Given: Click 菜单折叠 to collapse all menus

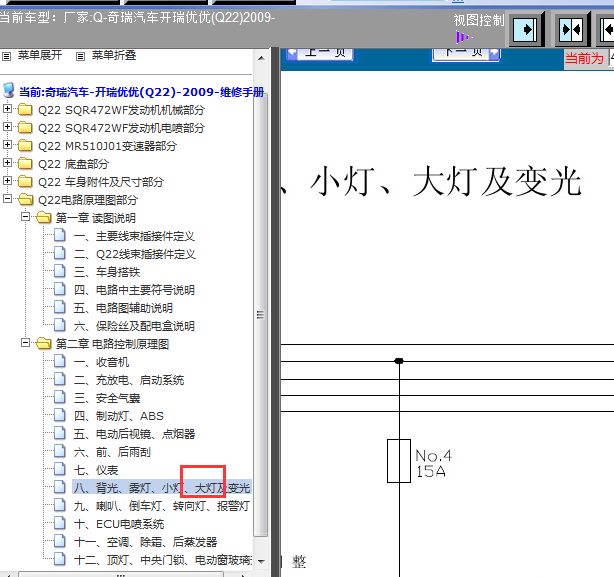Looking at the screenshot, I should point(114,56).
